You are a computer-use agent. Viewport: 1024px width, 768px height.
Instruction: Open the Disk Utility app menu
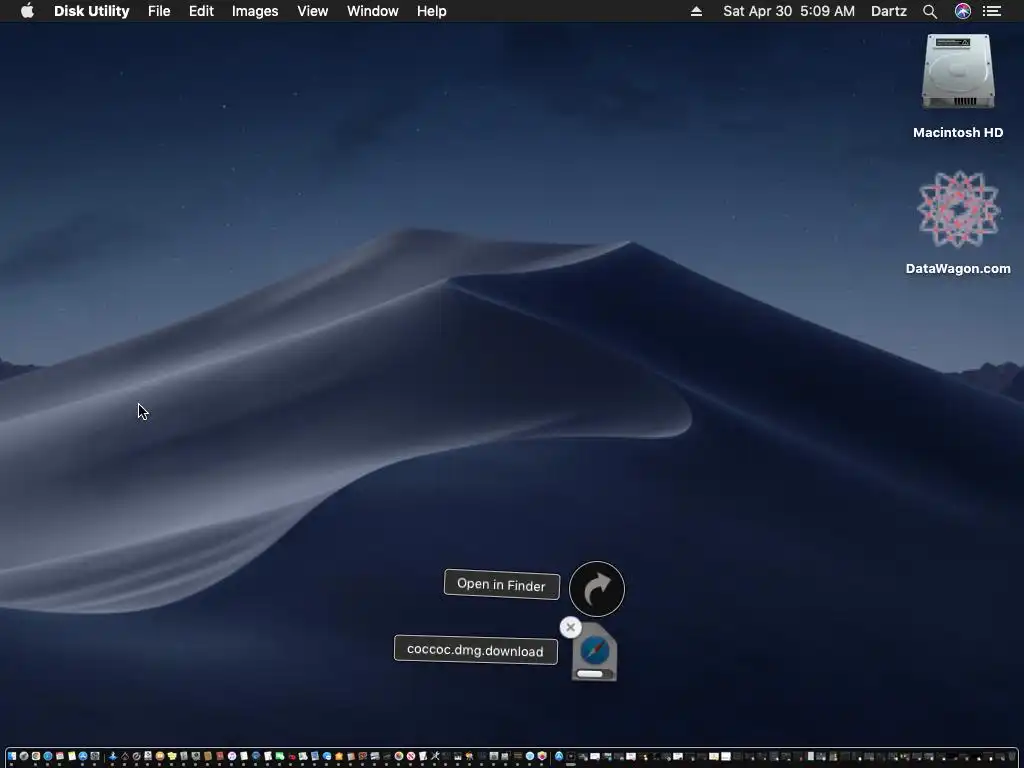tap(91, 11)
